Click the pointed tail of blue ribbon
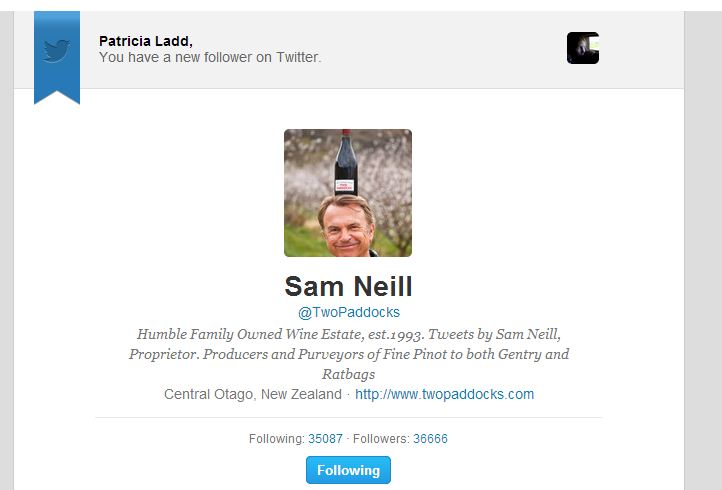This screenshot has height=490, width=722. (57, 97)
